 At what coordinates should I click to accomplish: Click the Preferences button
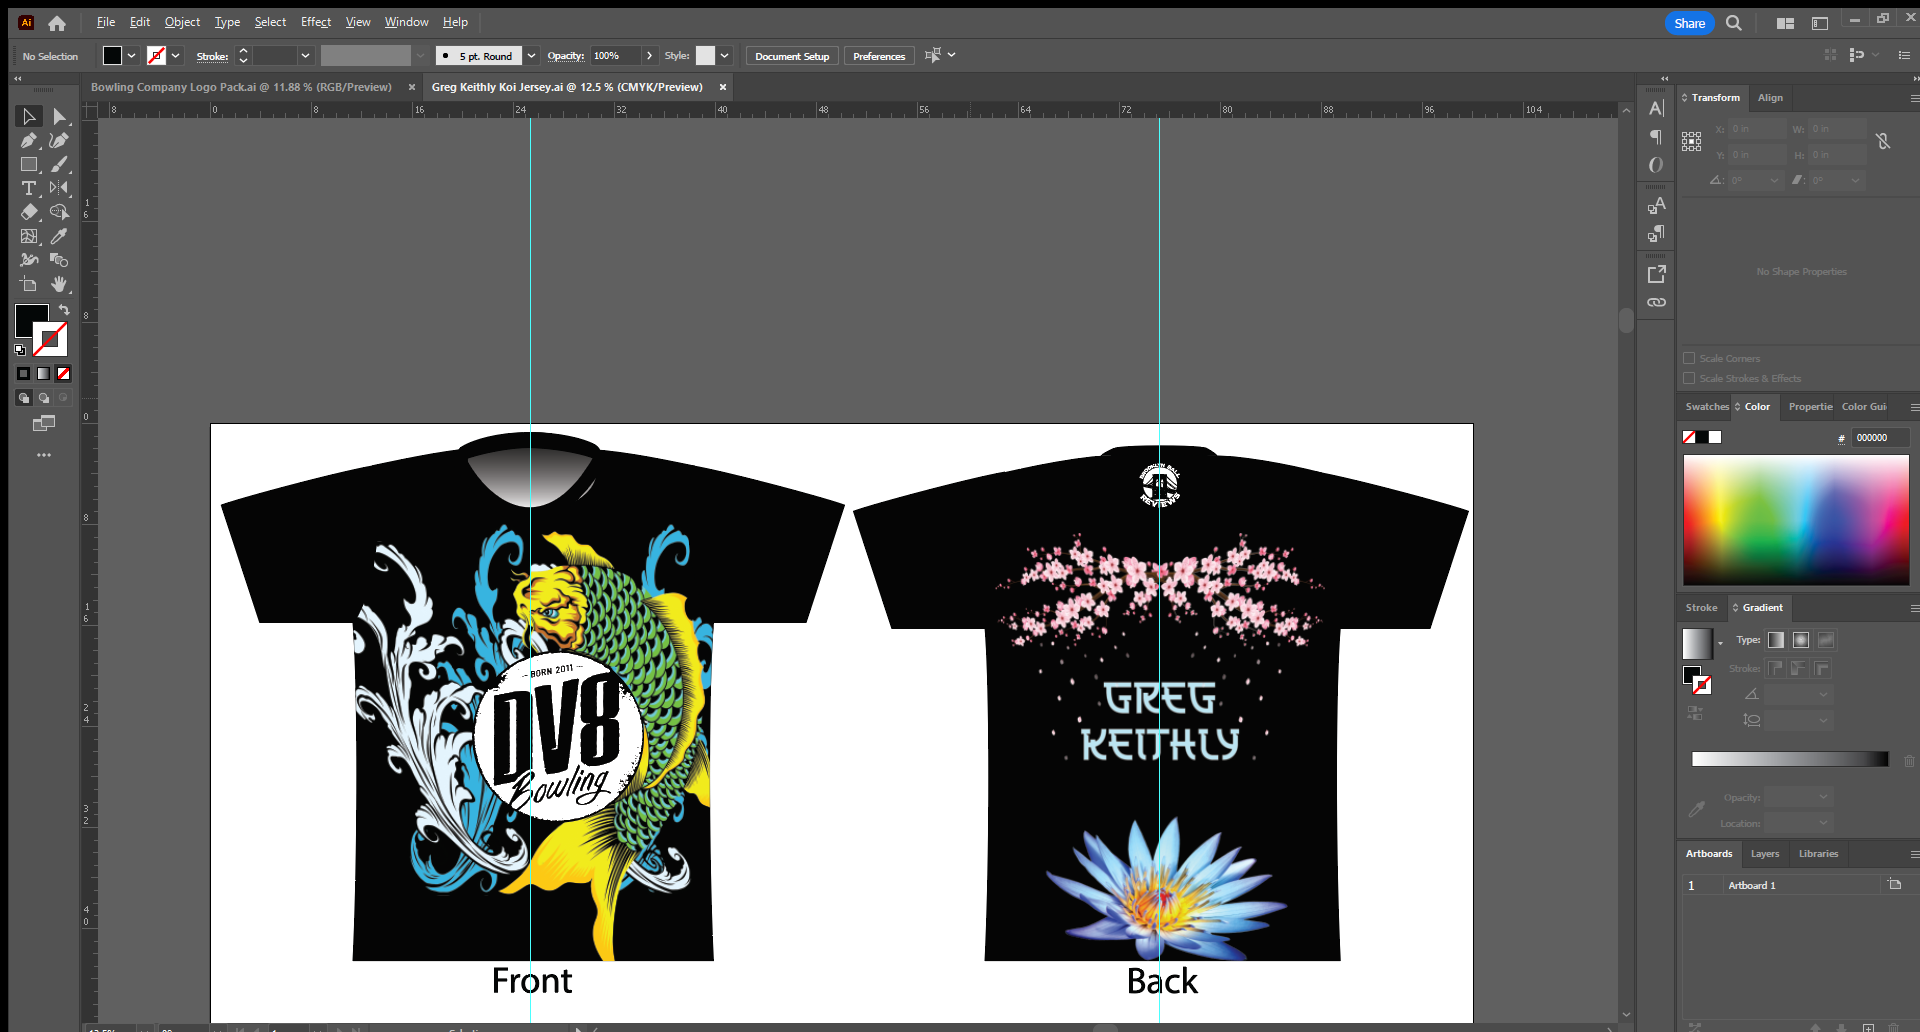coord(879,56)
